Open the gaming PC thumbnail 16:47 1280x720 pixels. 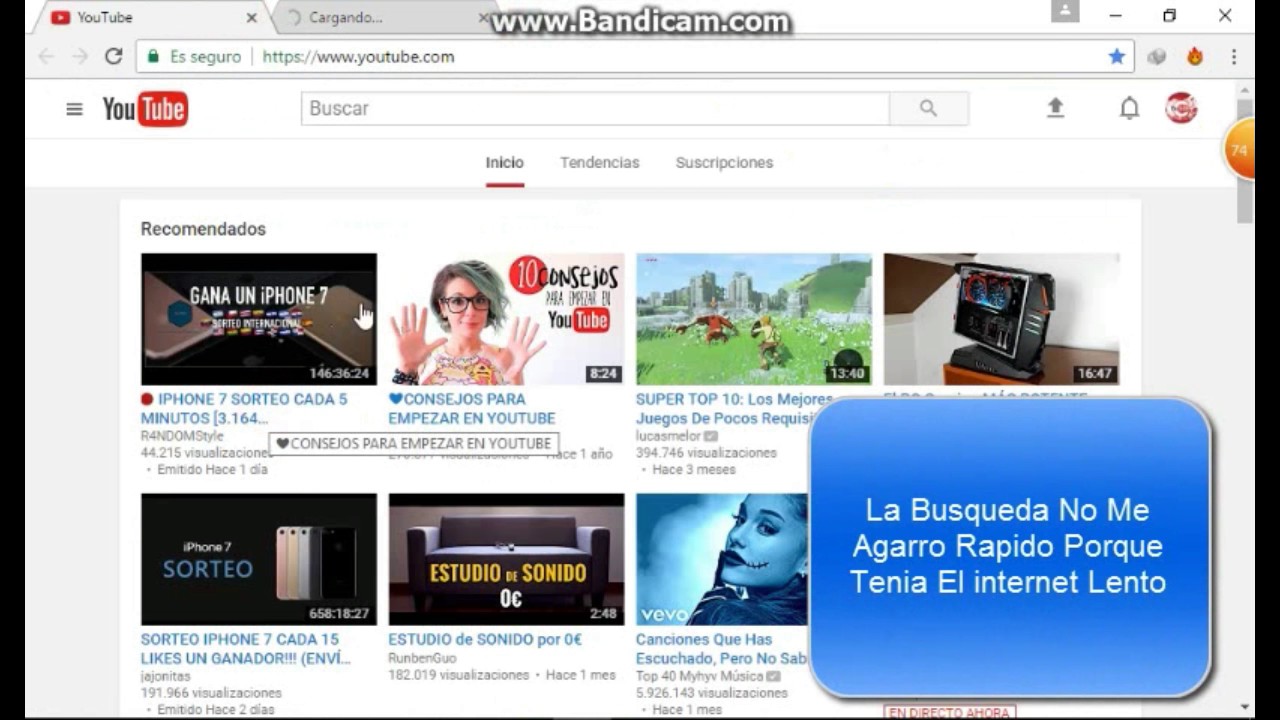[1002, 319]
